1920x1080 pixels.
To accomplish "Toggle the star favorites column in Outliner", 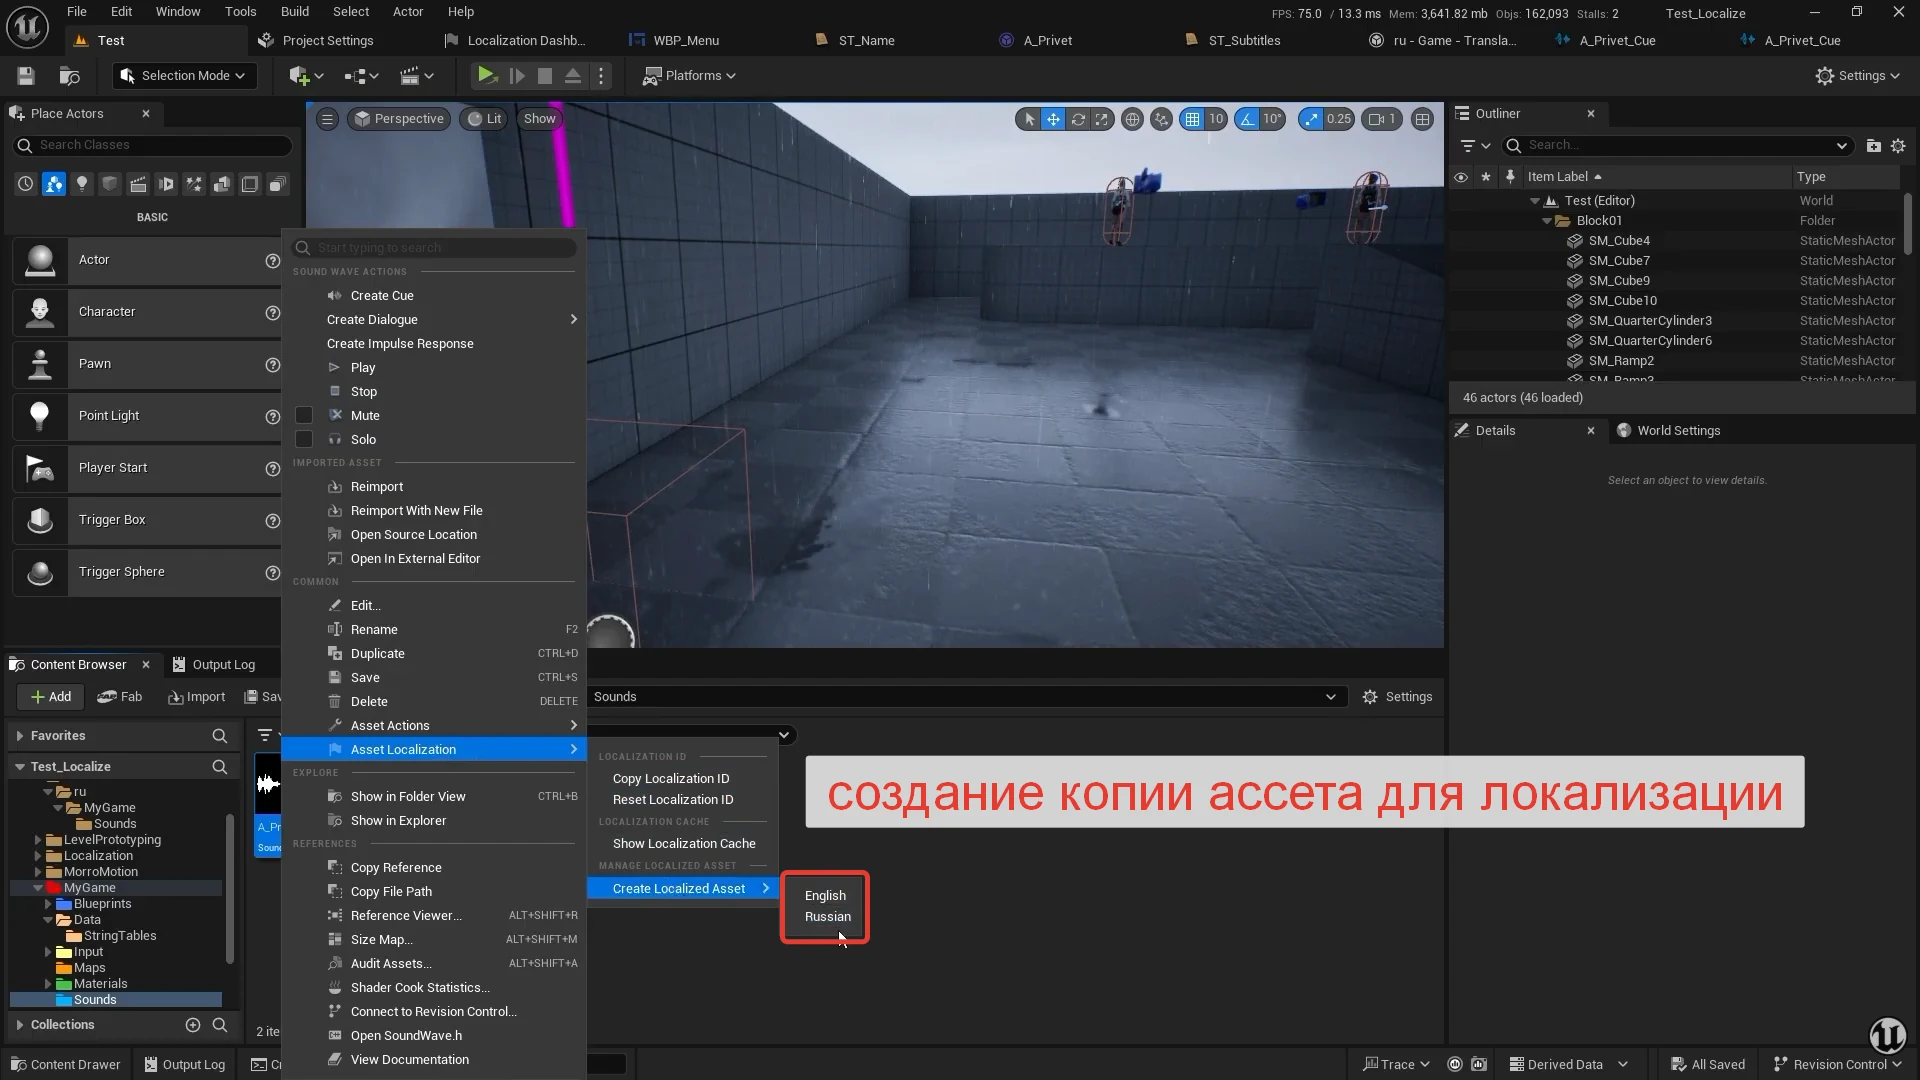I will (1486, 177).
